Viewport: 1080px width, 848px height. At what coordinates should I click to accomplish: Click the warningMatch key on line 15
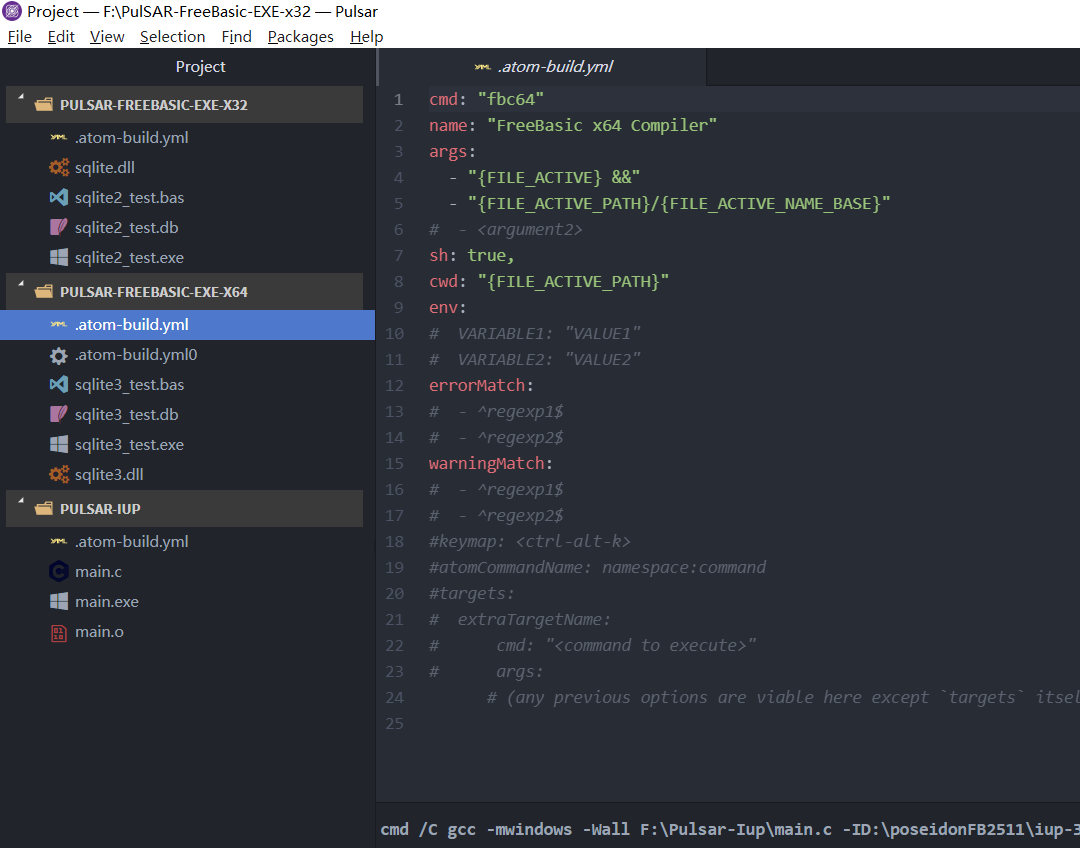(x=486, y=464)
